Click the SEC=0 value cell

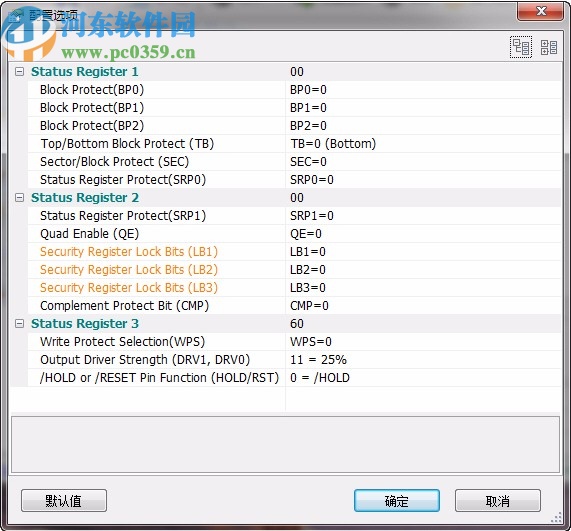point(423,162)
